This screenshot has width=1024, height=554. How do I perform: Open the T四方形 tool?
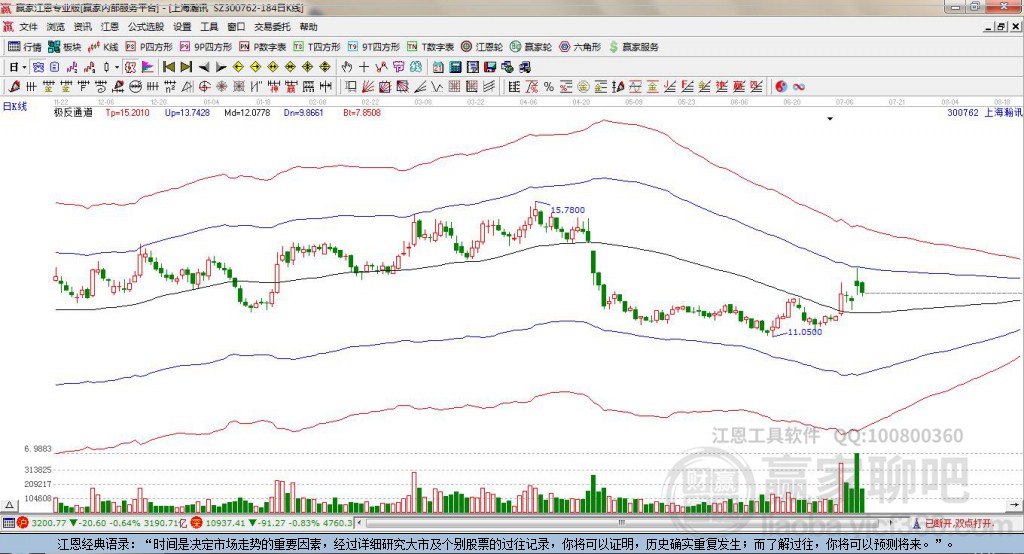[x=317, y=47]
